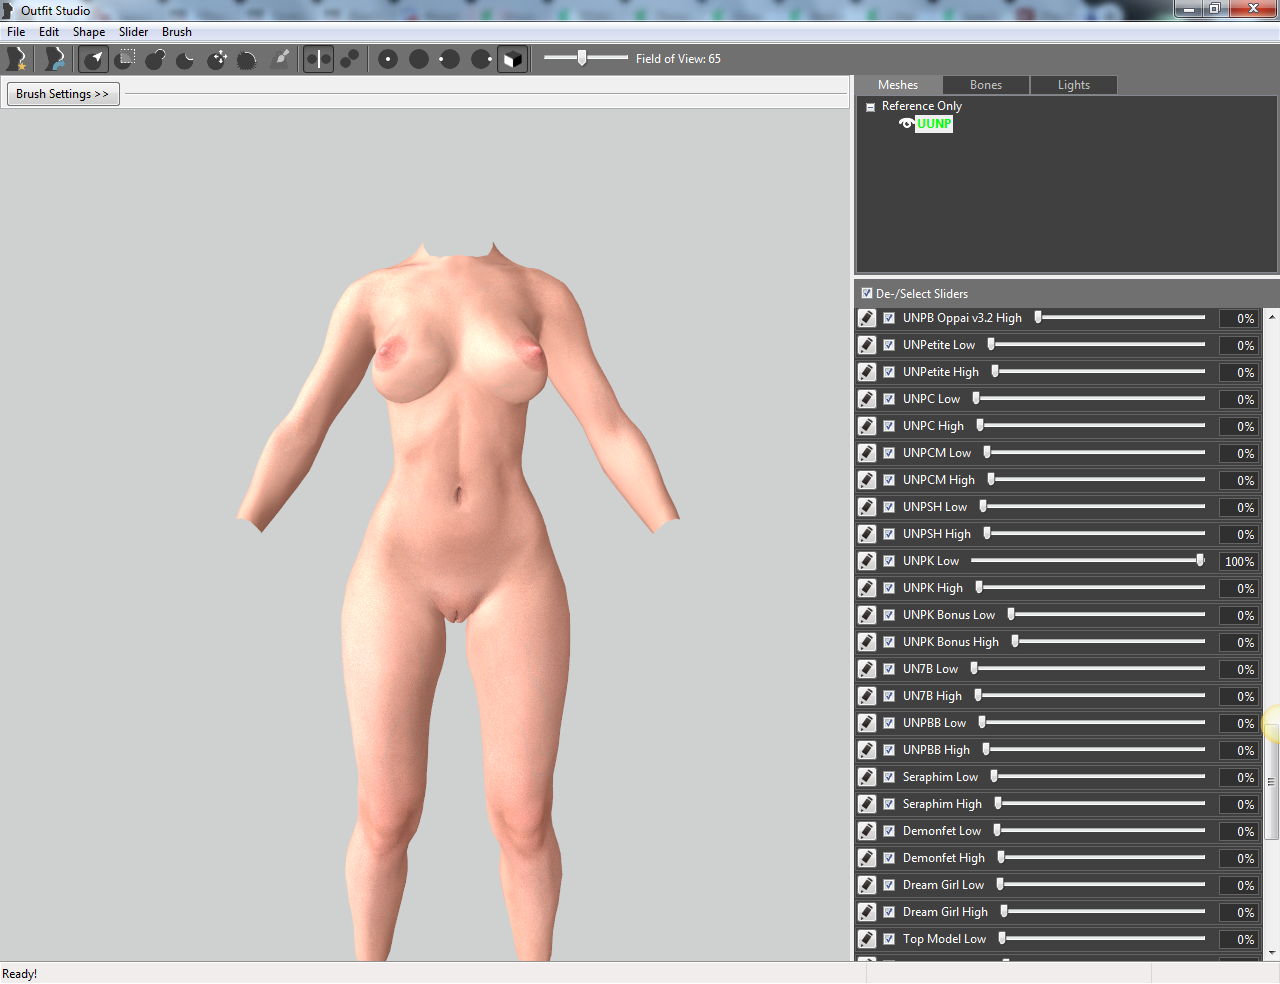Select the Mask brush tool icon
This screenshot has height=984, width=1280.
tap(125, 59)
